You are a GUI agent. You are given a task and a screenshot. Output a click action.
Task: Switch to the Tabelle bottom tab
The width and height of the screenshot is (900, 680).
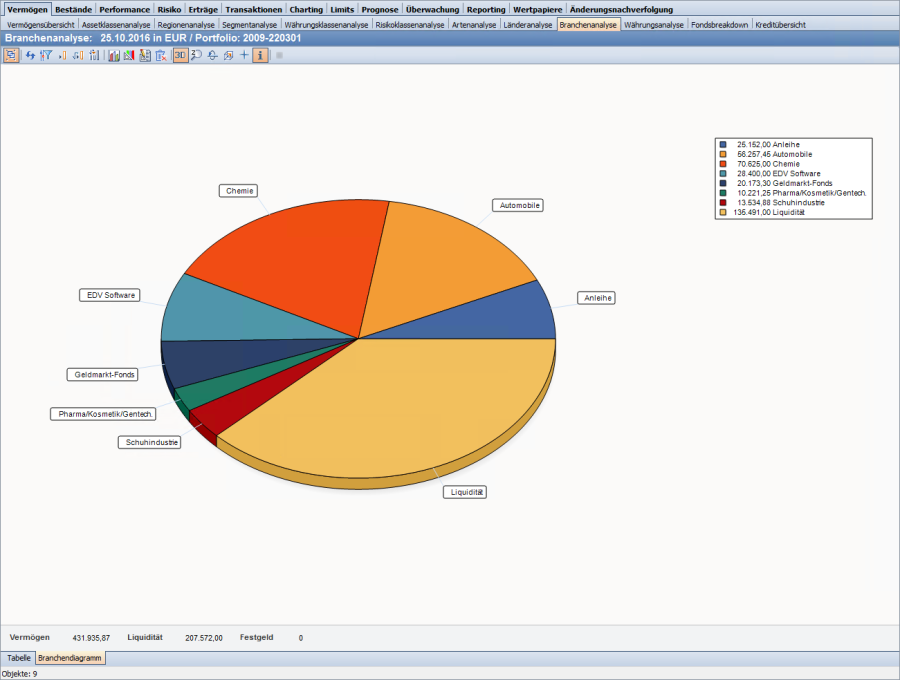[19, 658]
